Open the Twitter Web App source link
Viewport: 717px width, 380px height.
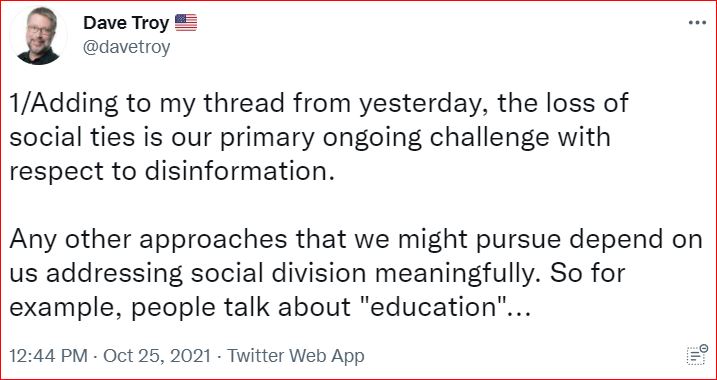(296, 356)
